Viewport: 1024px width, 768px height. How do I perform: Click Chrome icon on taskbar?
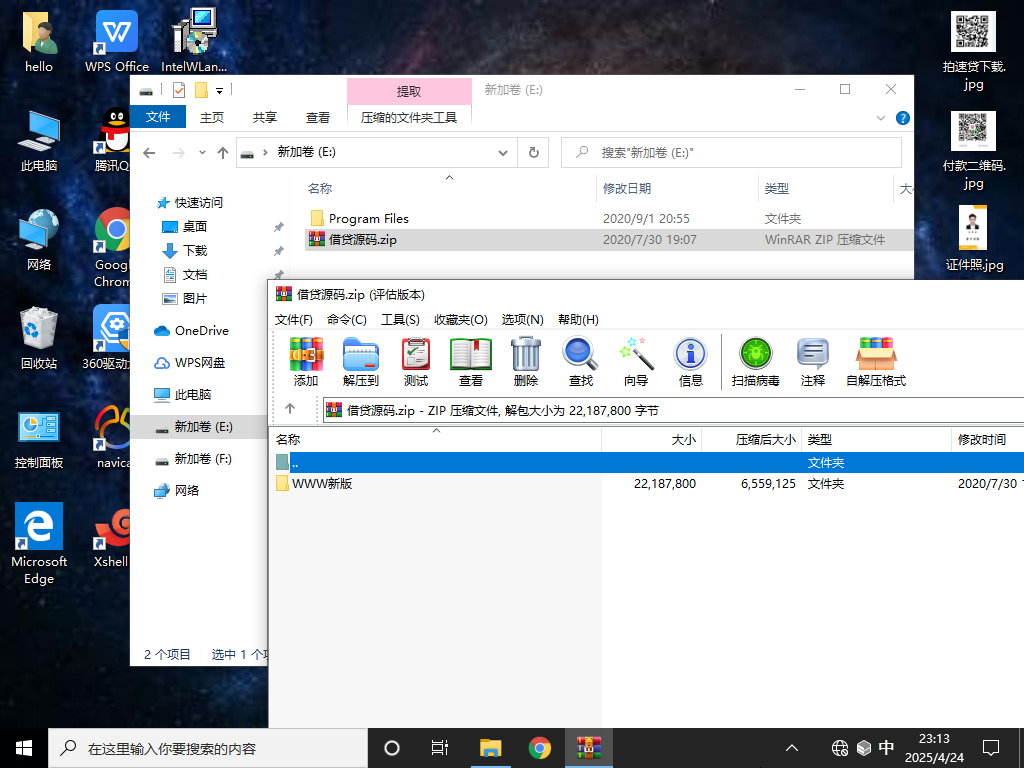coord(539,748)
